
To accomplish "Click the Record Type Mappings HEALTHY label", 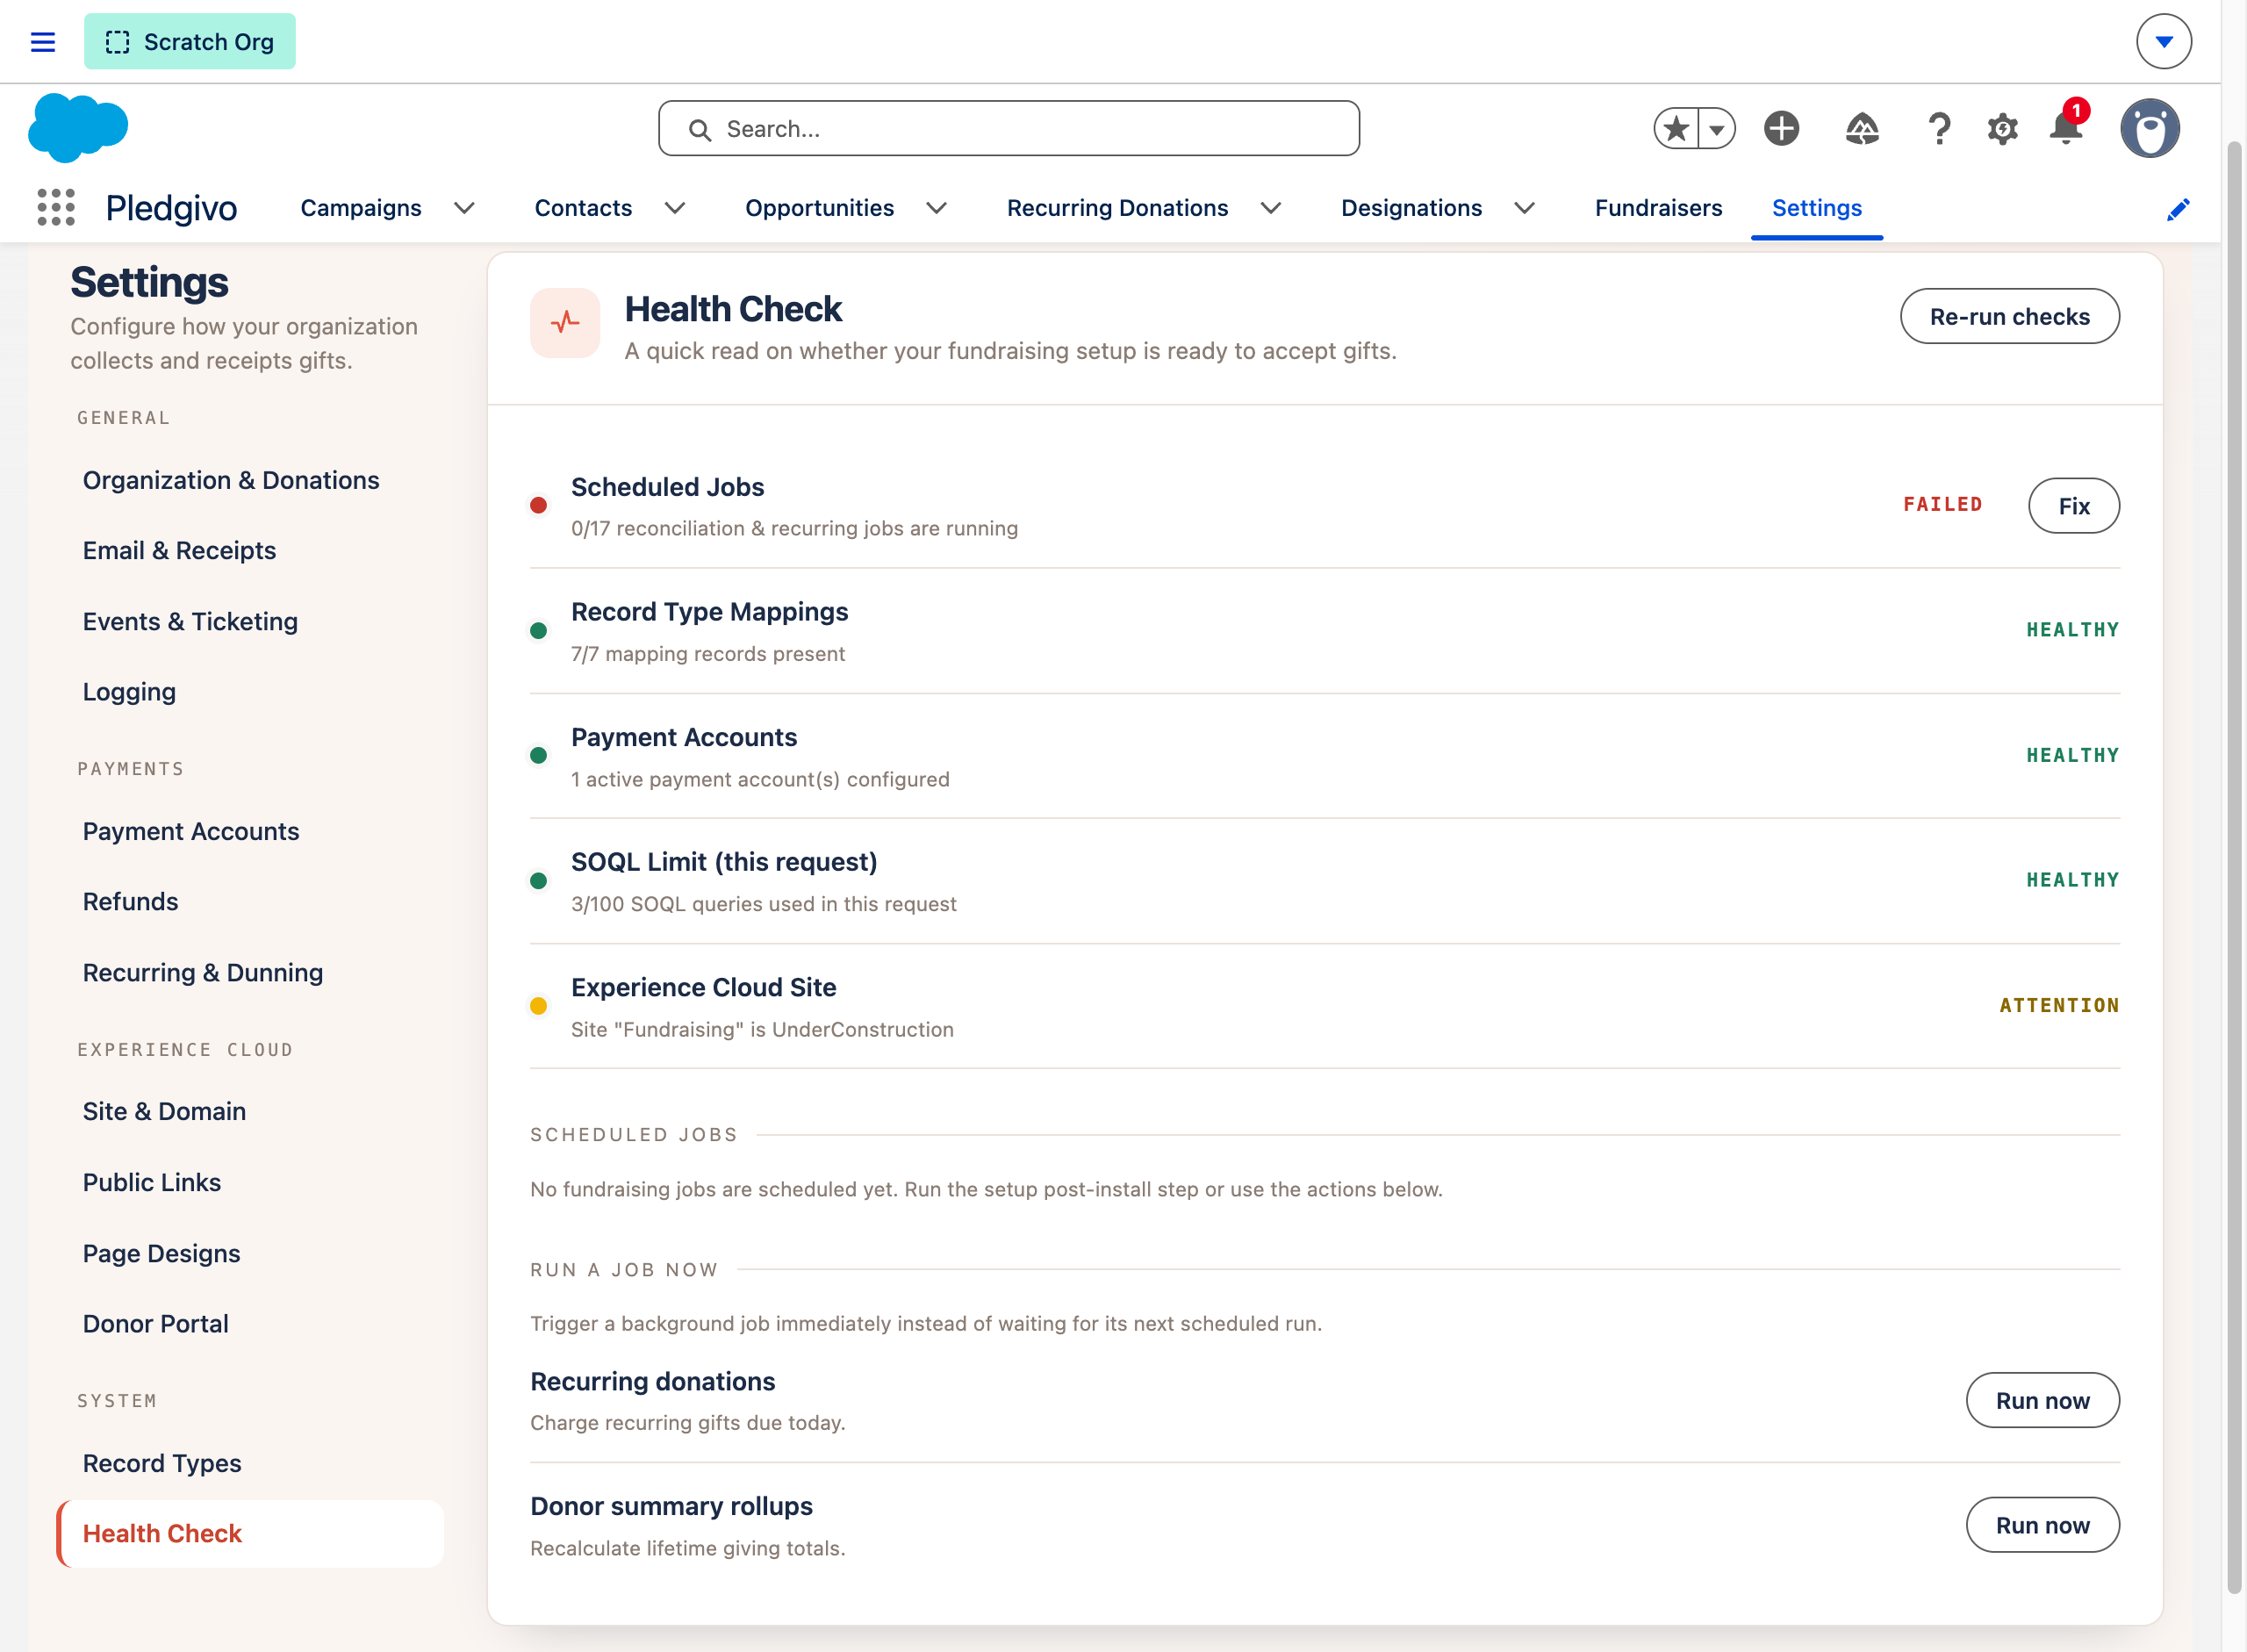I will pos(2072,629).
